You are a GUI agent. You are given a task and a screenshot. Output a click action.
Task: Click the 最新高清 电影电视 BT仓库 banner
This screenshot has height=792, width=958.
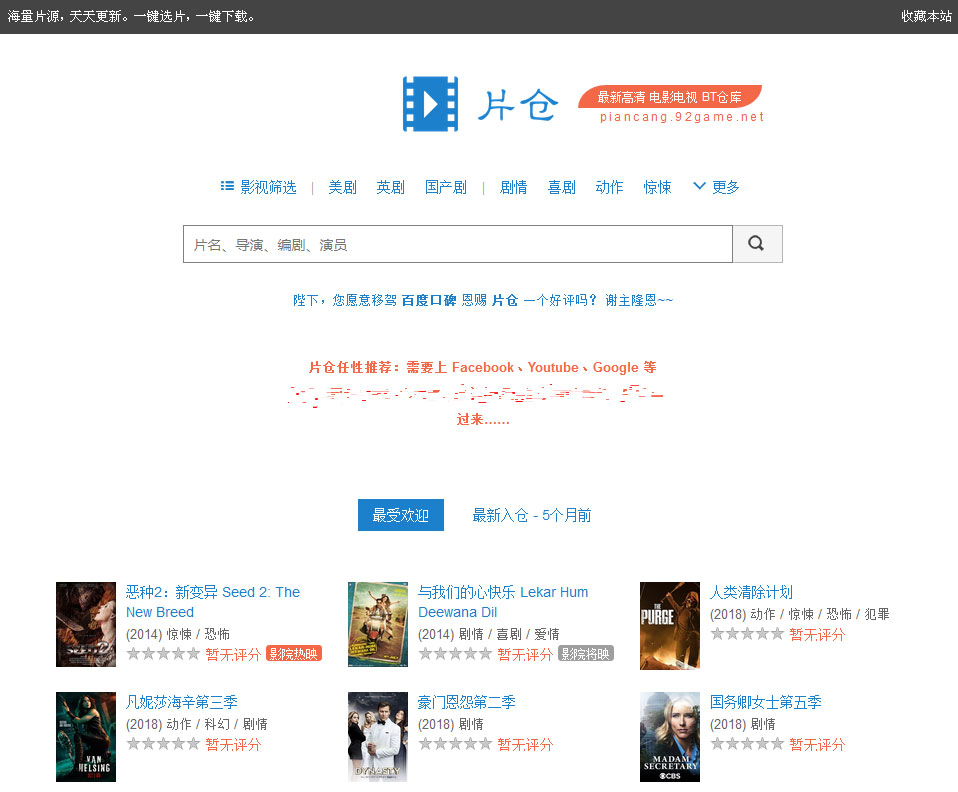coord(670,97)
